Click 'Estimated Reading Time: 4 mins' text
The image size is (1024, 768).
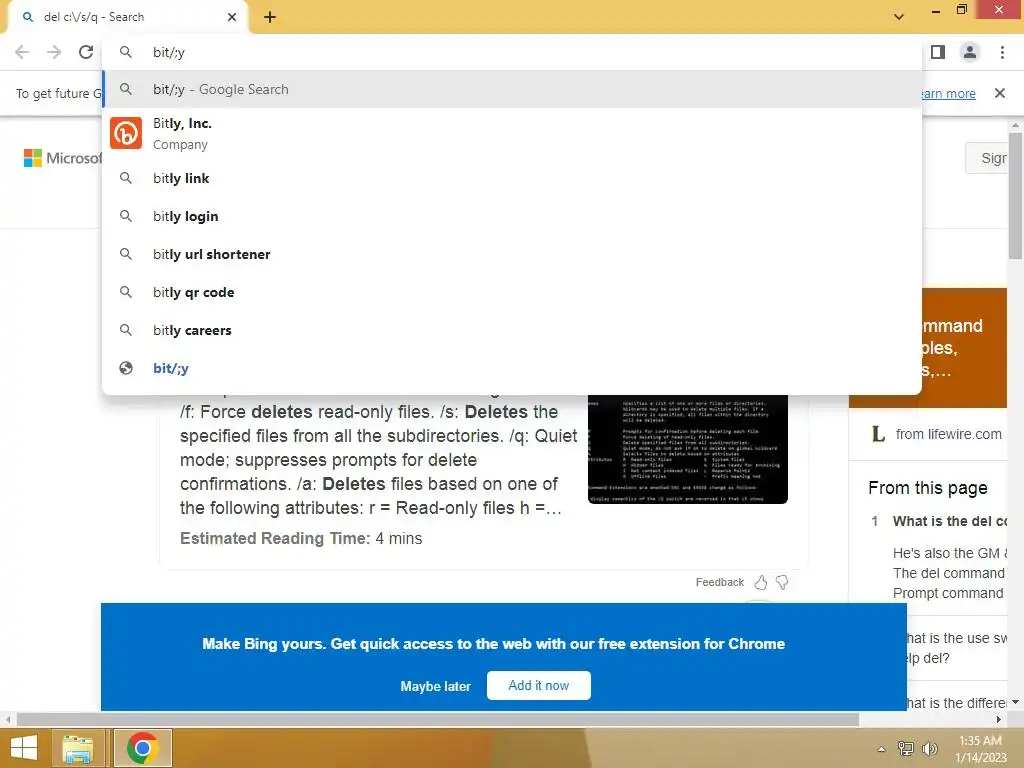click(301, 538)
